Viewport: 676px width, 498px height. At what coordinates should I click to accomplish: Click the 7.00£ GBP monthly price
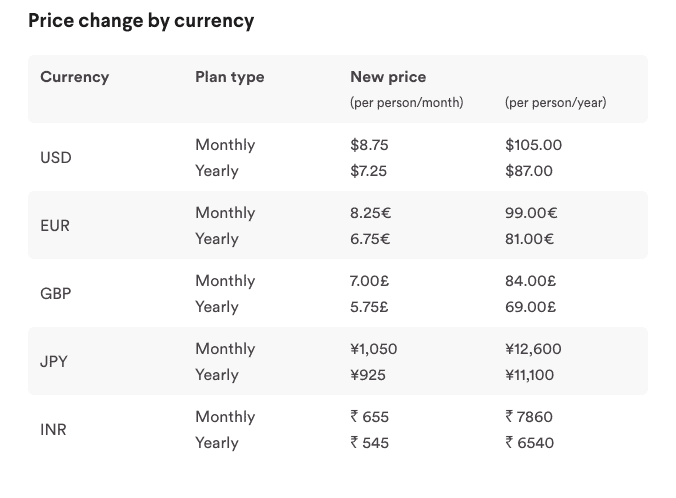tap(369, 281)
